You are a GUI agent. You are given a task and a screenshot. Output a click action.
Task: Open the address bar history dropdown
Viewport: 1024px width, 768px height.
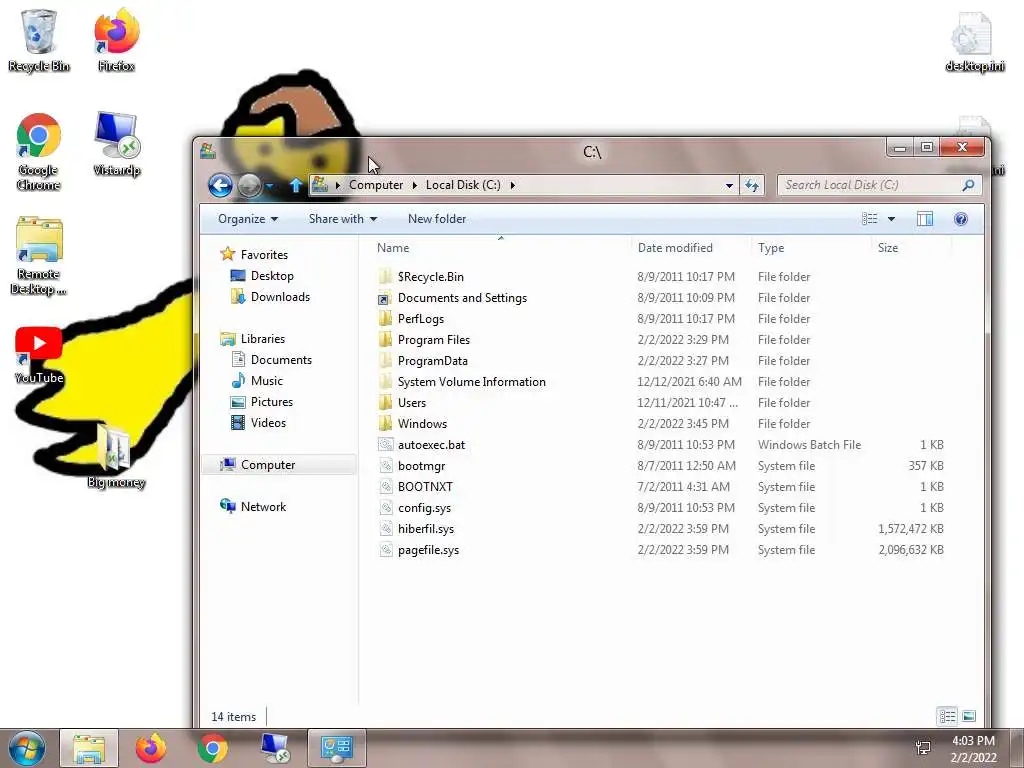pos(729,185)
